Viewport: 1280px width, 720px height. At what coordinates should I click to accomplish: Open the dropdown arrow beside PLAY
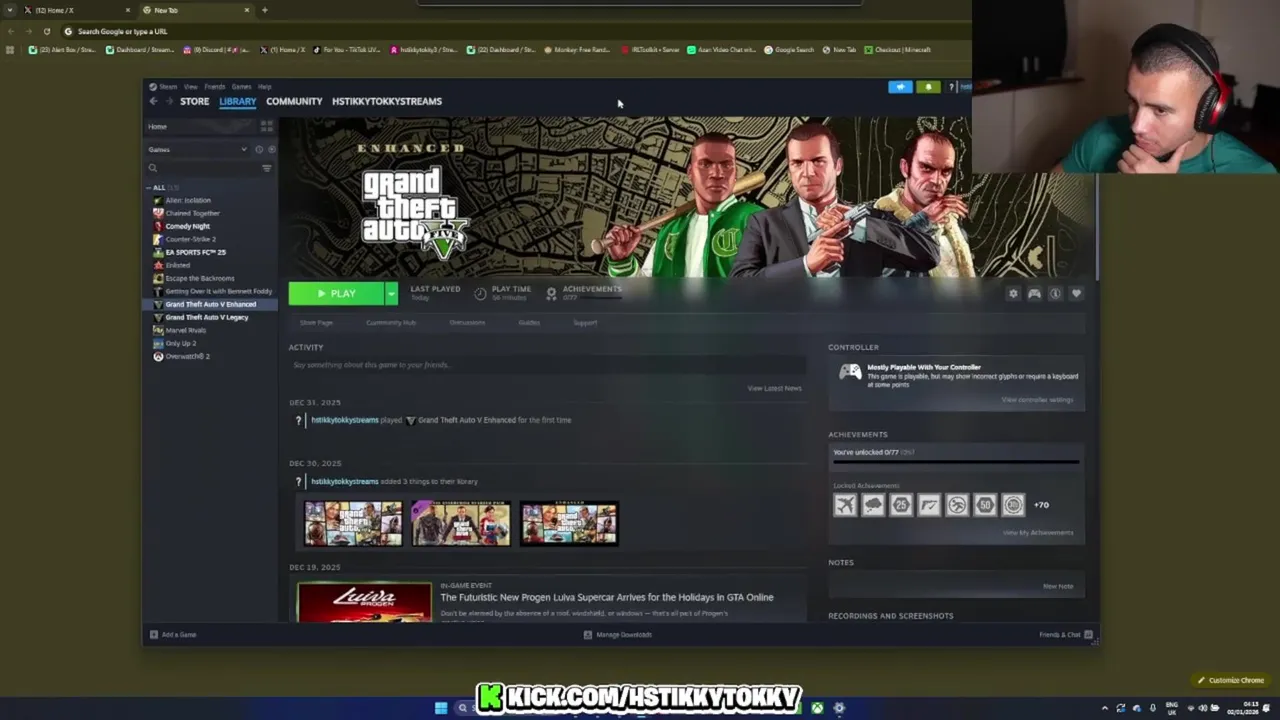click(391, 293)
